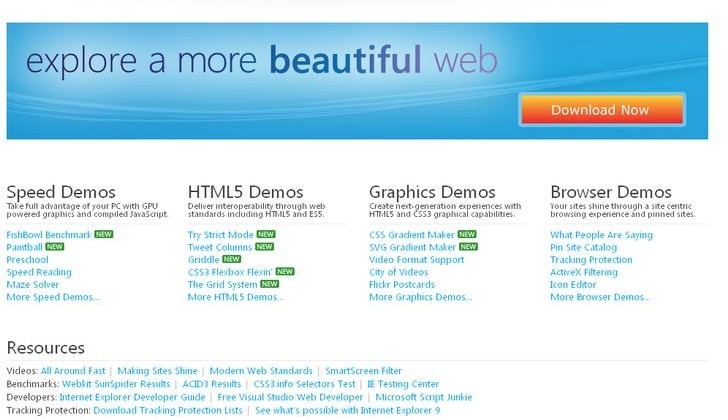The width and height of the screenshot is (728, 420).
Task: Click NEW badge beside Try Strict Mode
Action: pos(266,234)
